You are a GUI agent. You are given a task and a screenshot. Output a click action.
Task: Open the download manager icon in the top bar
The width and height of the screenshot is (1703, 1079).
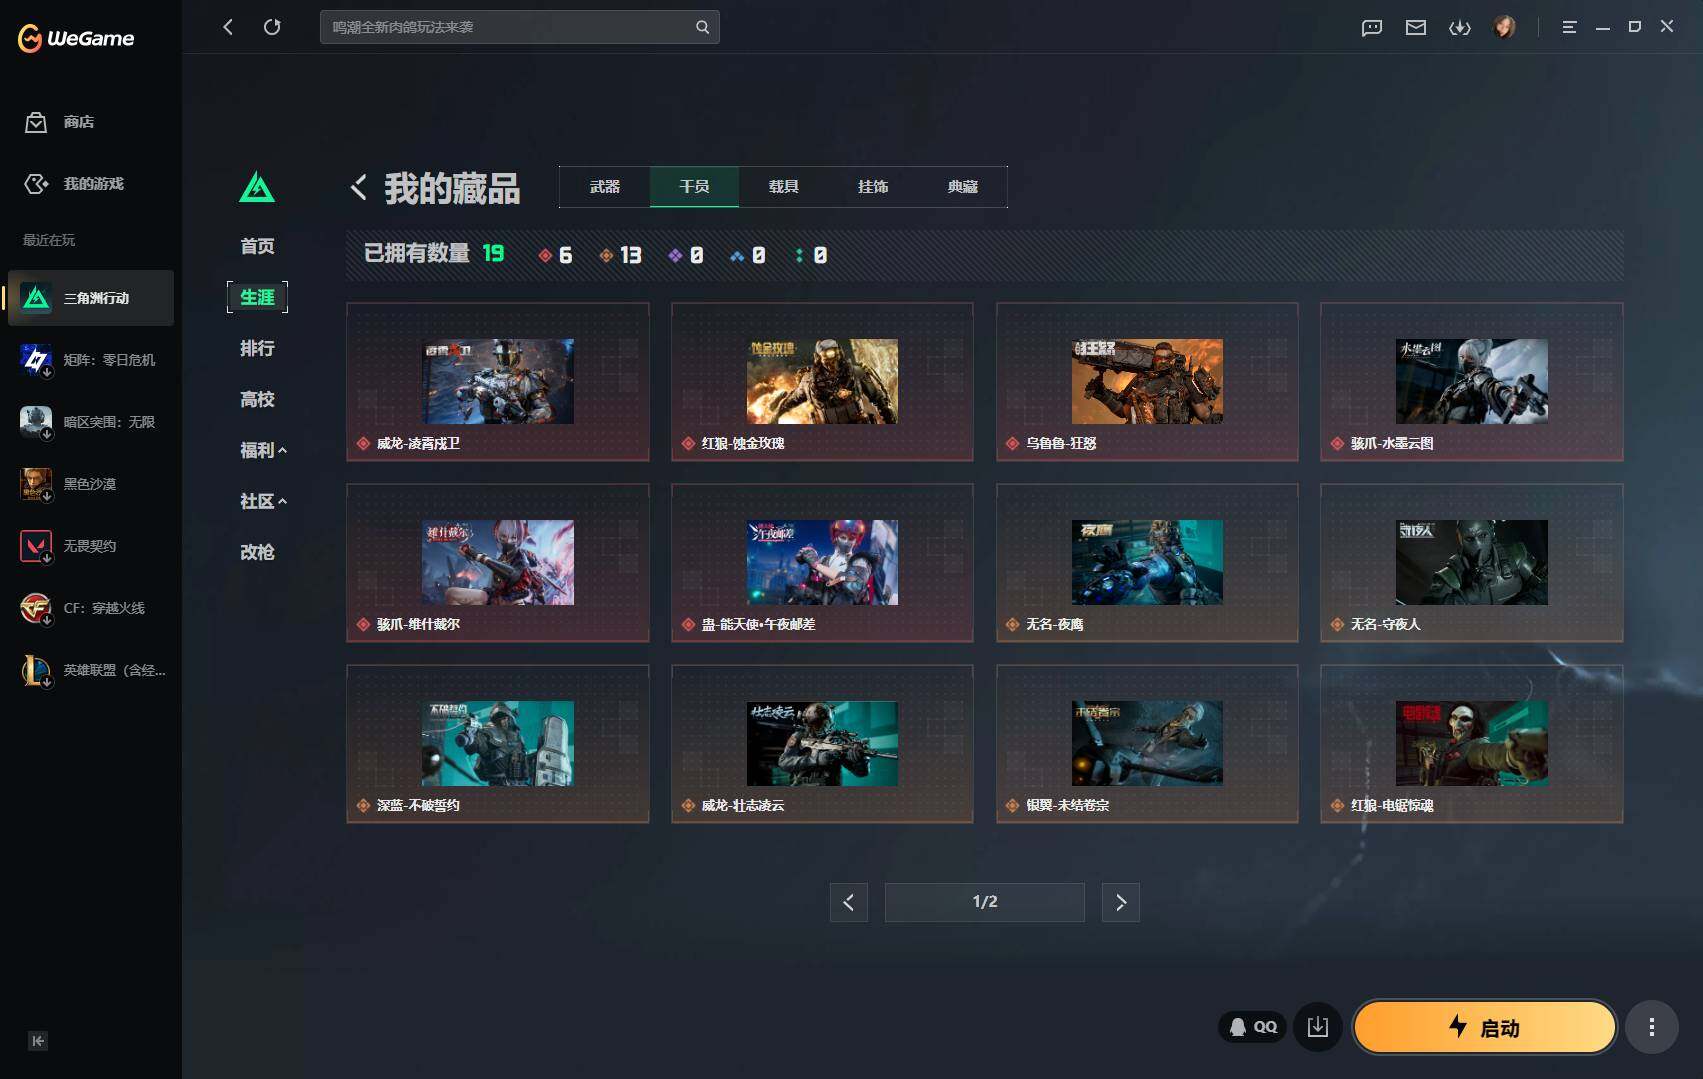(x=1460, y=27)
